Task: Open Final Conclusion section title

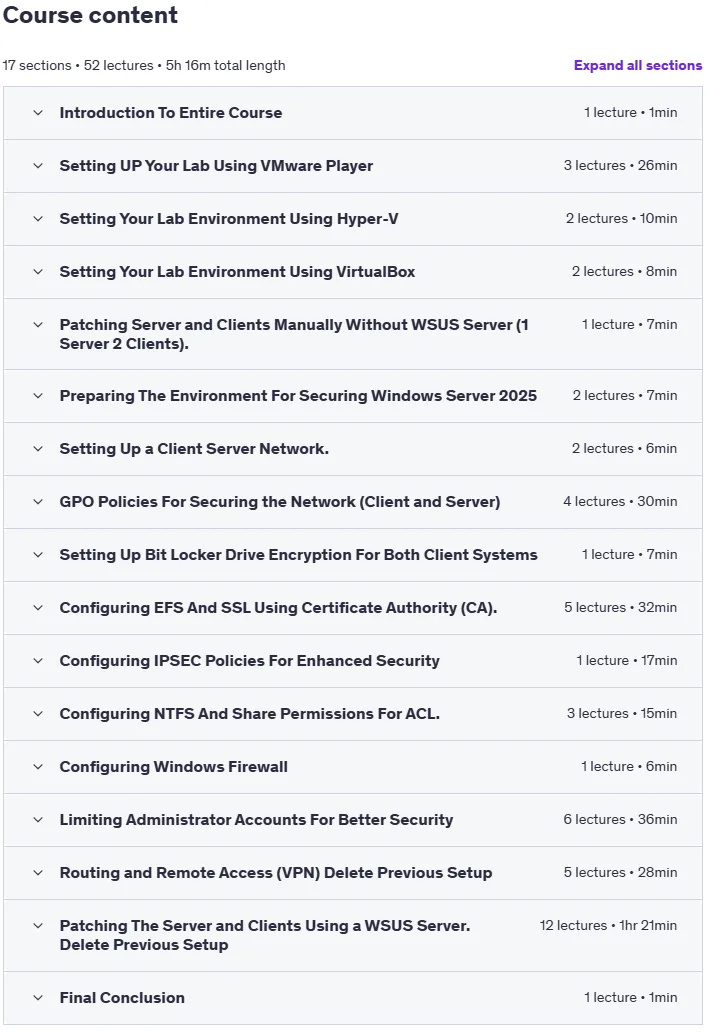Action: tap(122, 998)
